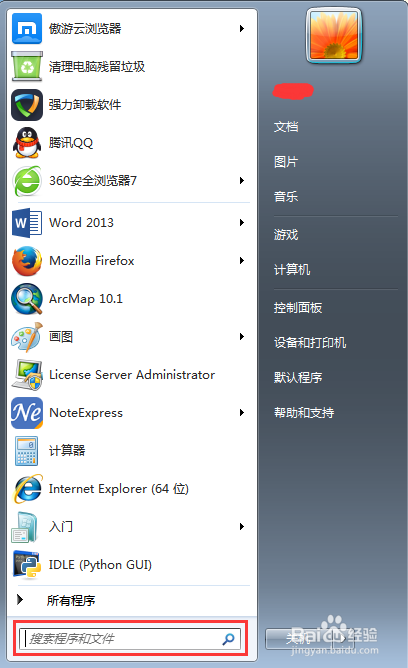The height and width of the screenshot is (668, 408).
Task: Click the License Server Administrator label
Action: 132,374
